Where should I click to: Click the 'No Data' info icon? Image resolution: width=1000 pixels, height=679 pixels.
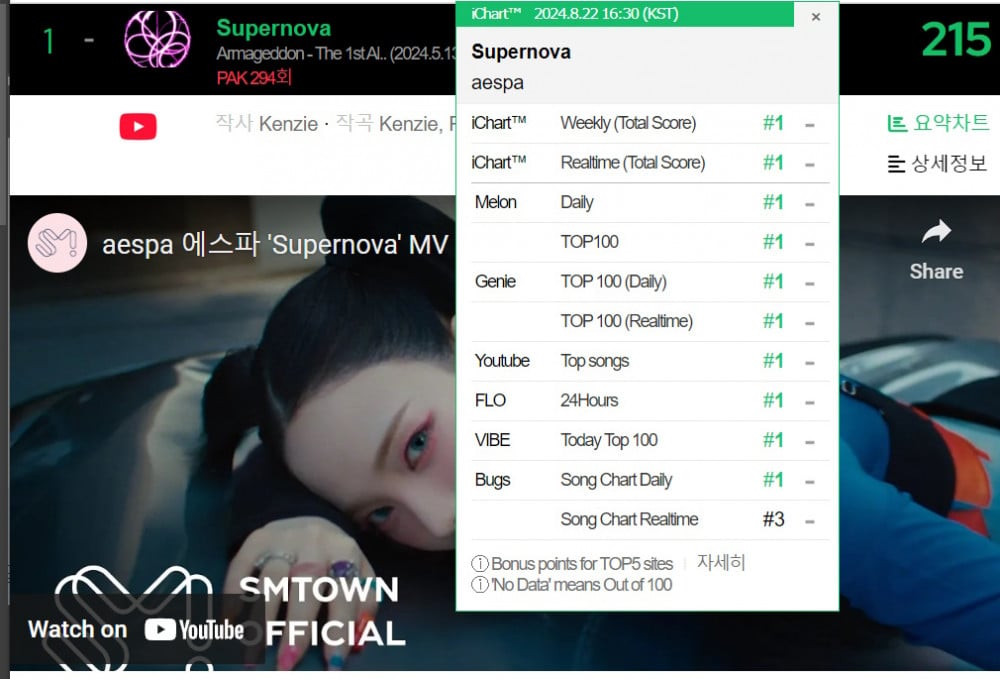[480, 584]
